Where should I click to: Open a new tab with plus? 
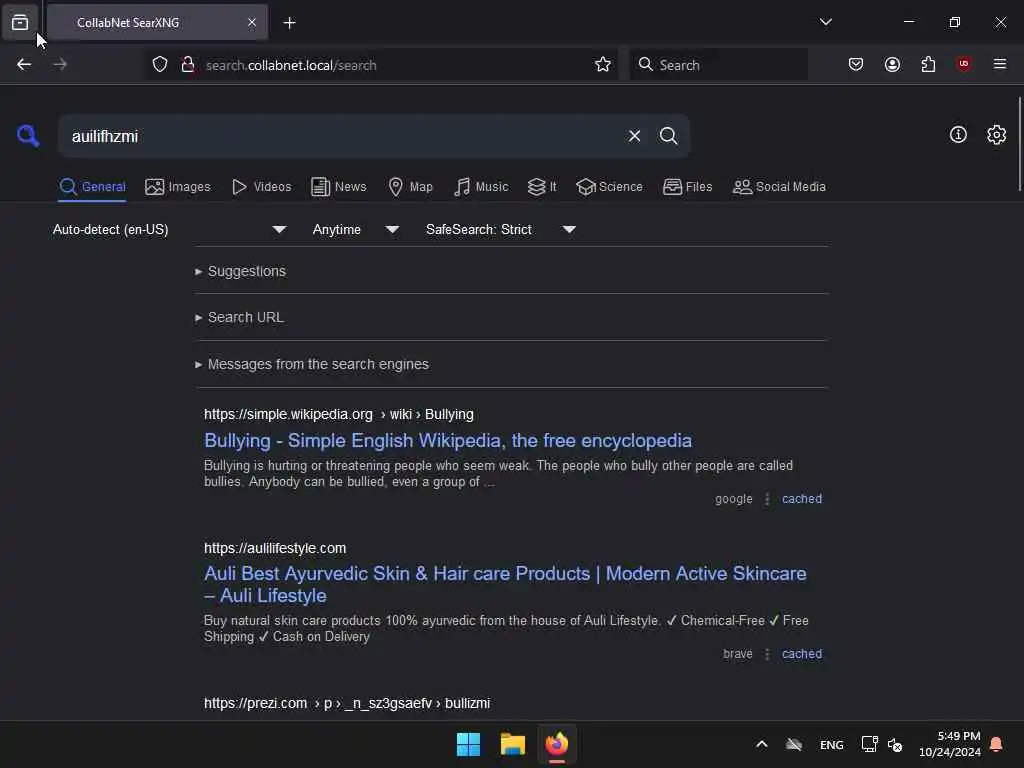point(289,23)
